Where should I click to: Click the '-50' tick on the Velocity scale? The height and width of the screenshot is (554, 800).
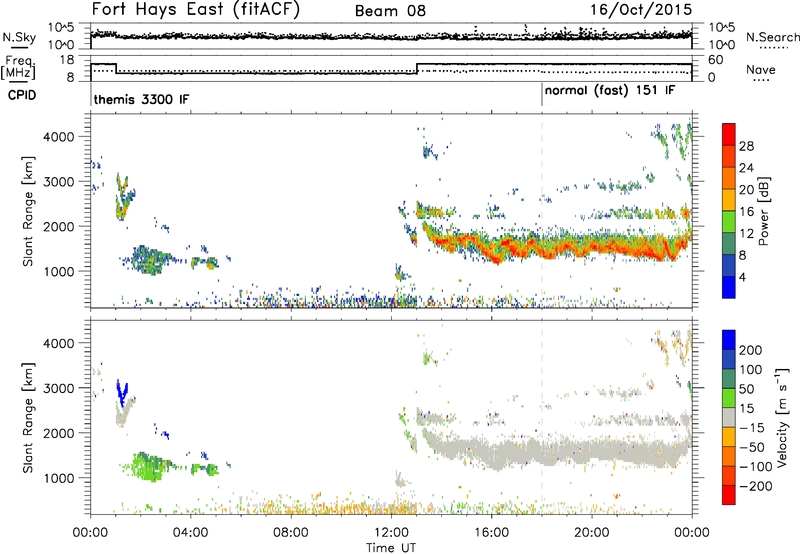tap(753, 447)
